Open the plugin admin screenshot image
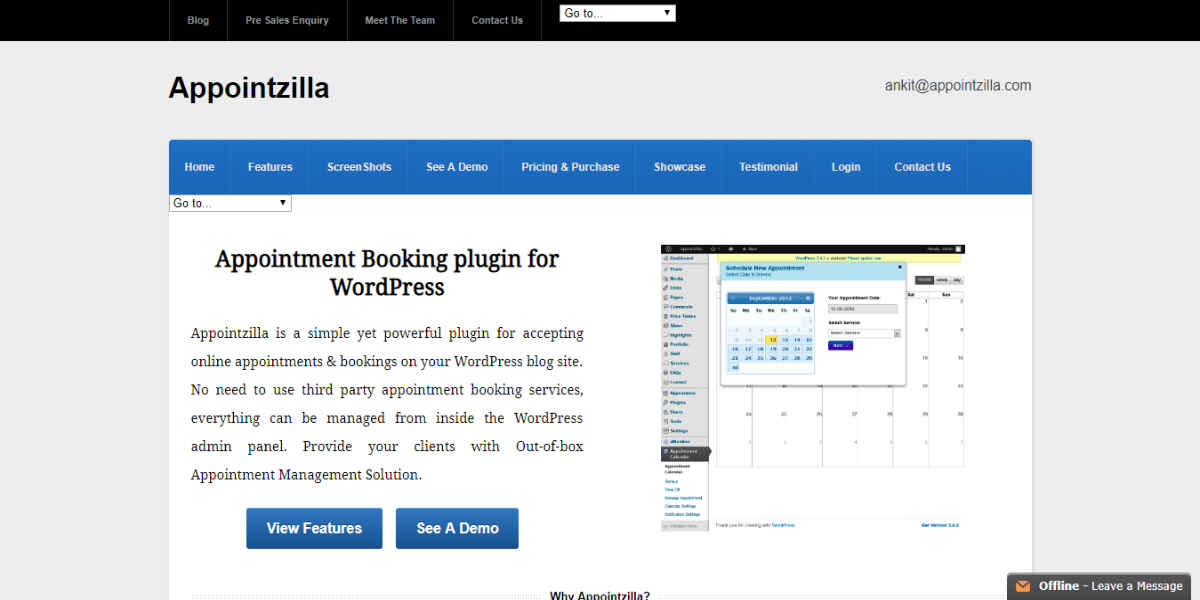1200x600 pixels. (812, 387)
